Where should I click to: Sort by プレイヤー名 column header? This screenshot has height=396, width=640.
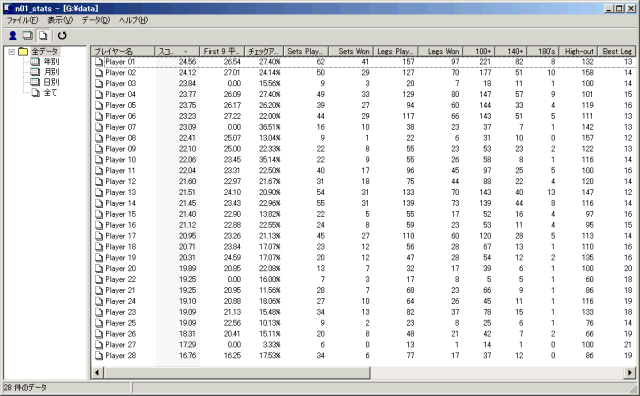[123, 51]
